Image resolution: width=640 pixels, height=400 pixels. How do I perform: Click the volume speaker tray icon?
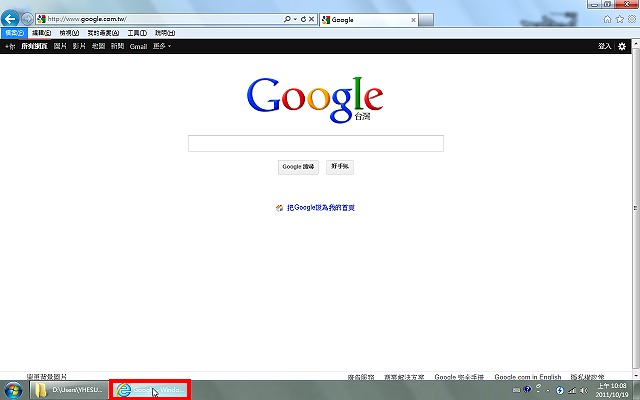tap(584, 391)
